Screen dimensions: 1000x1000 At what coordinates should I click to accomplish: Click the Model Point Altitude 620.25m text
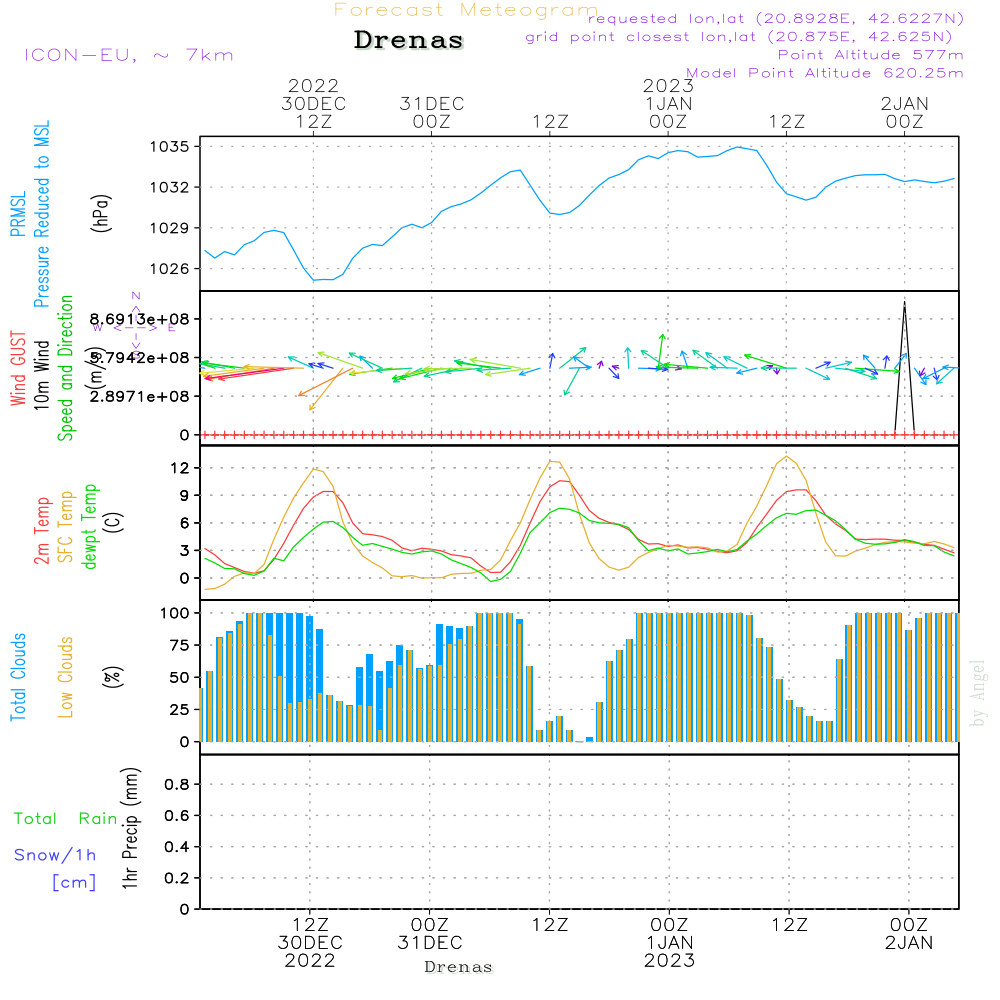824,73
